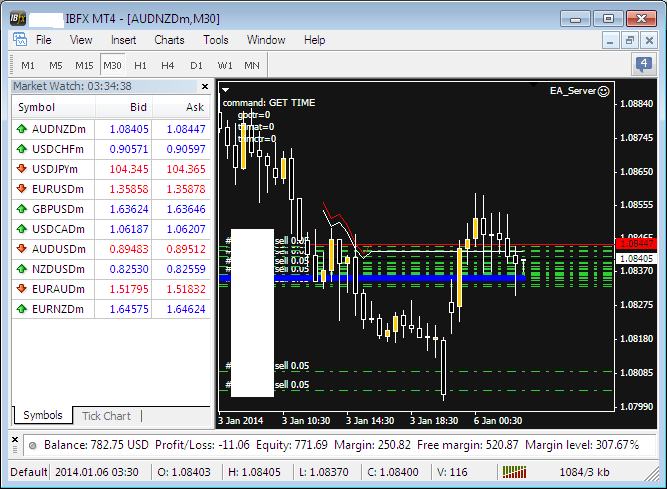Minimize the inner chart window

point(610,41)
